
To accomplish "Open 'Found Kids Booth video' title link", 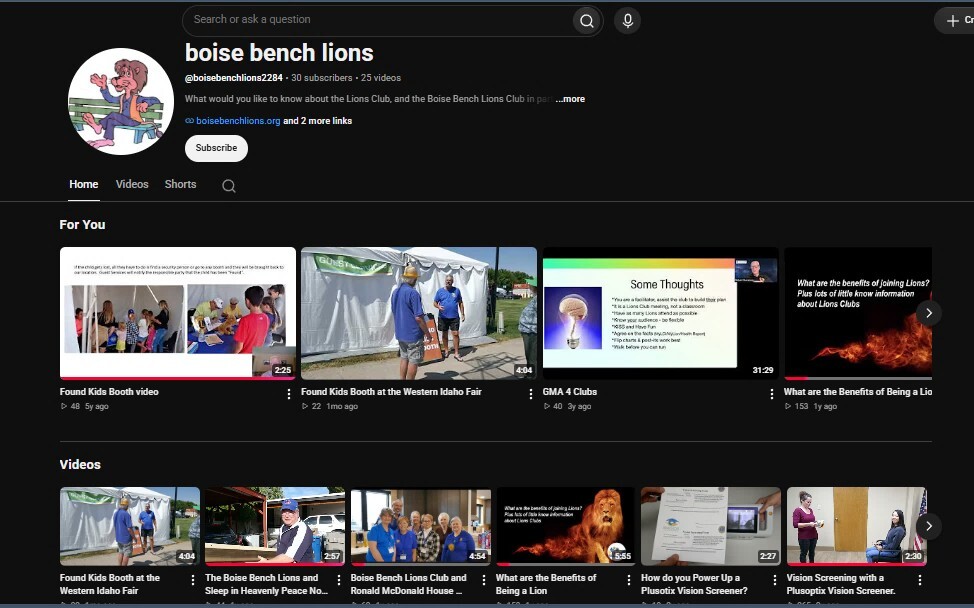I will coord(109,392).
